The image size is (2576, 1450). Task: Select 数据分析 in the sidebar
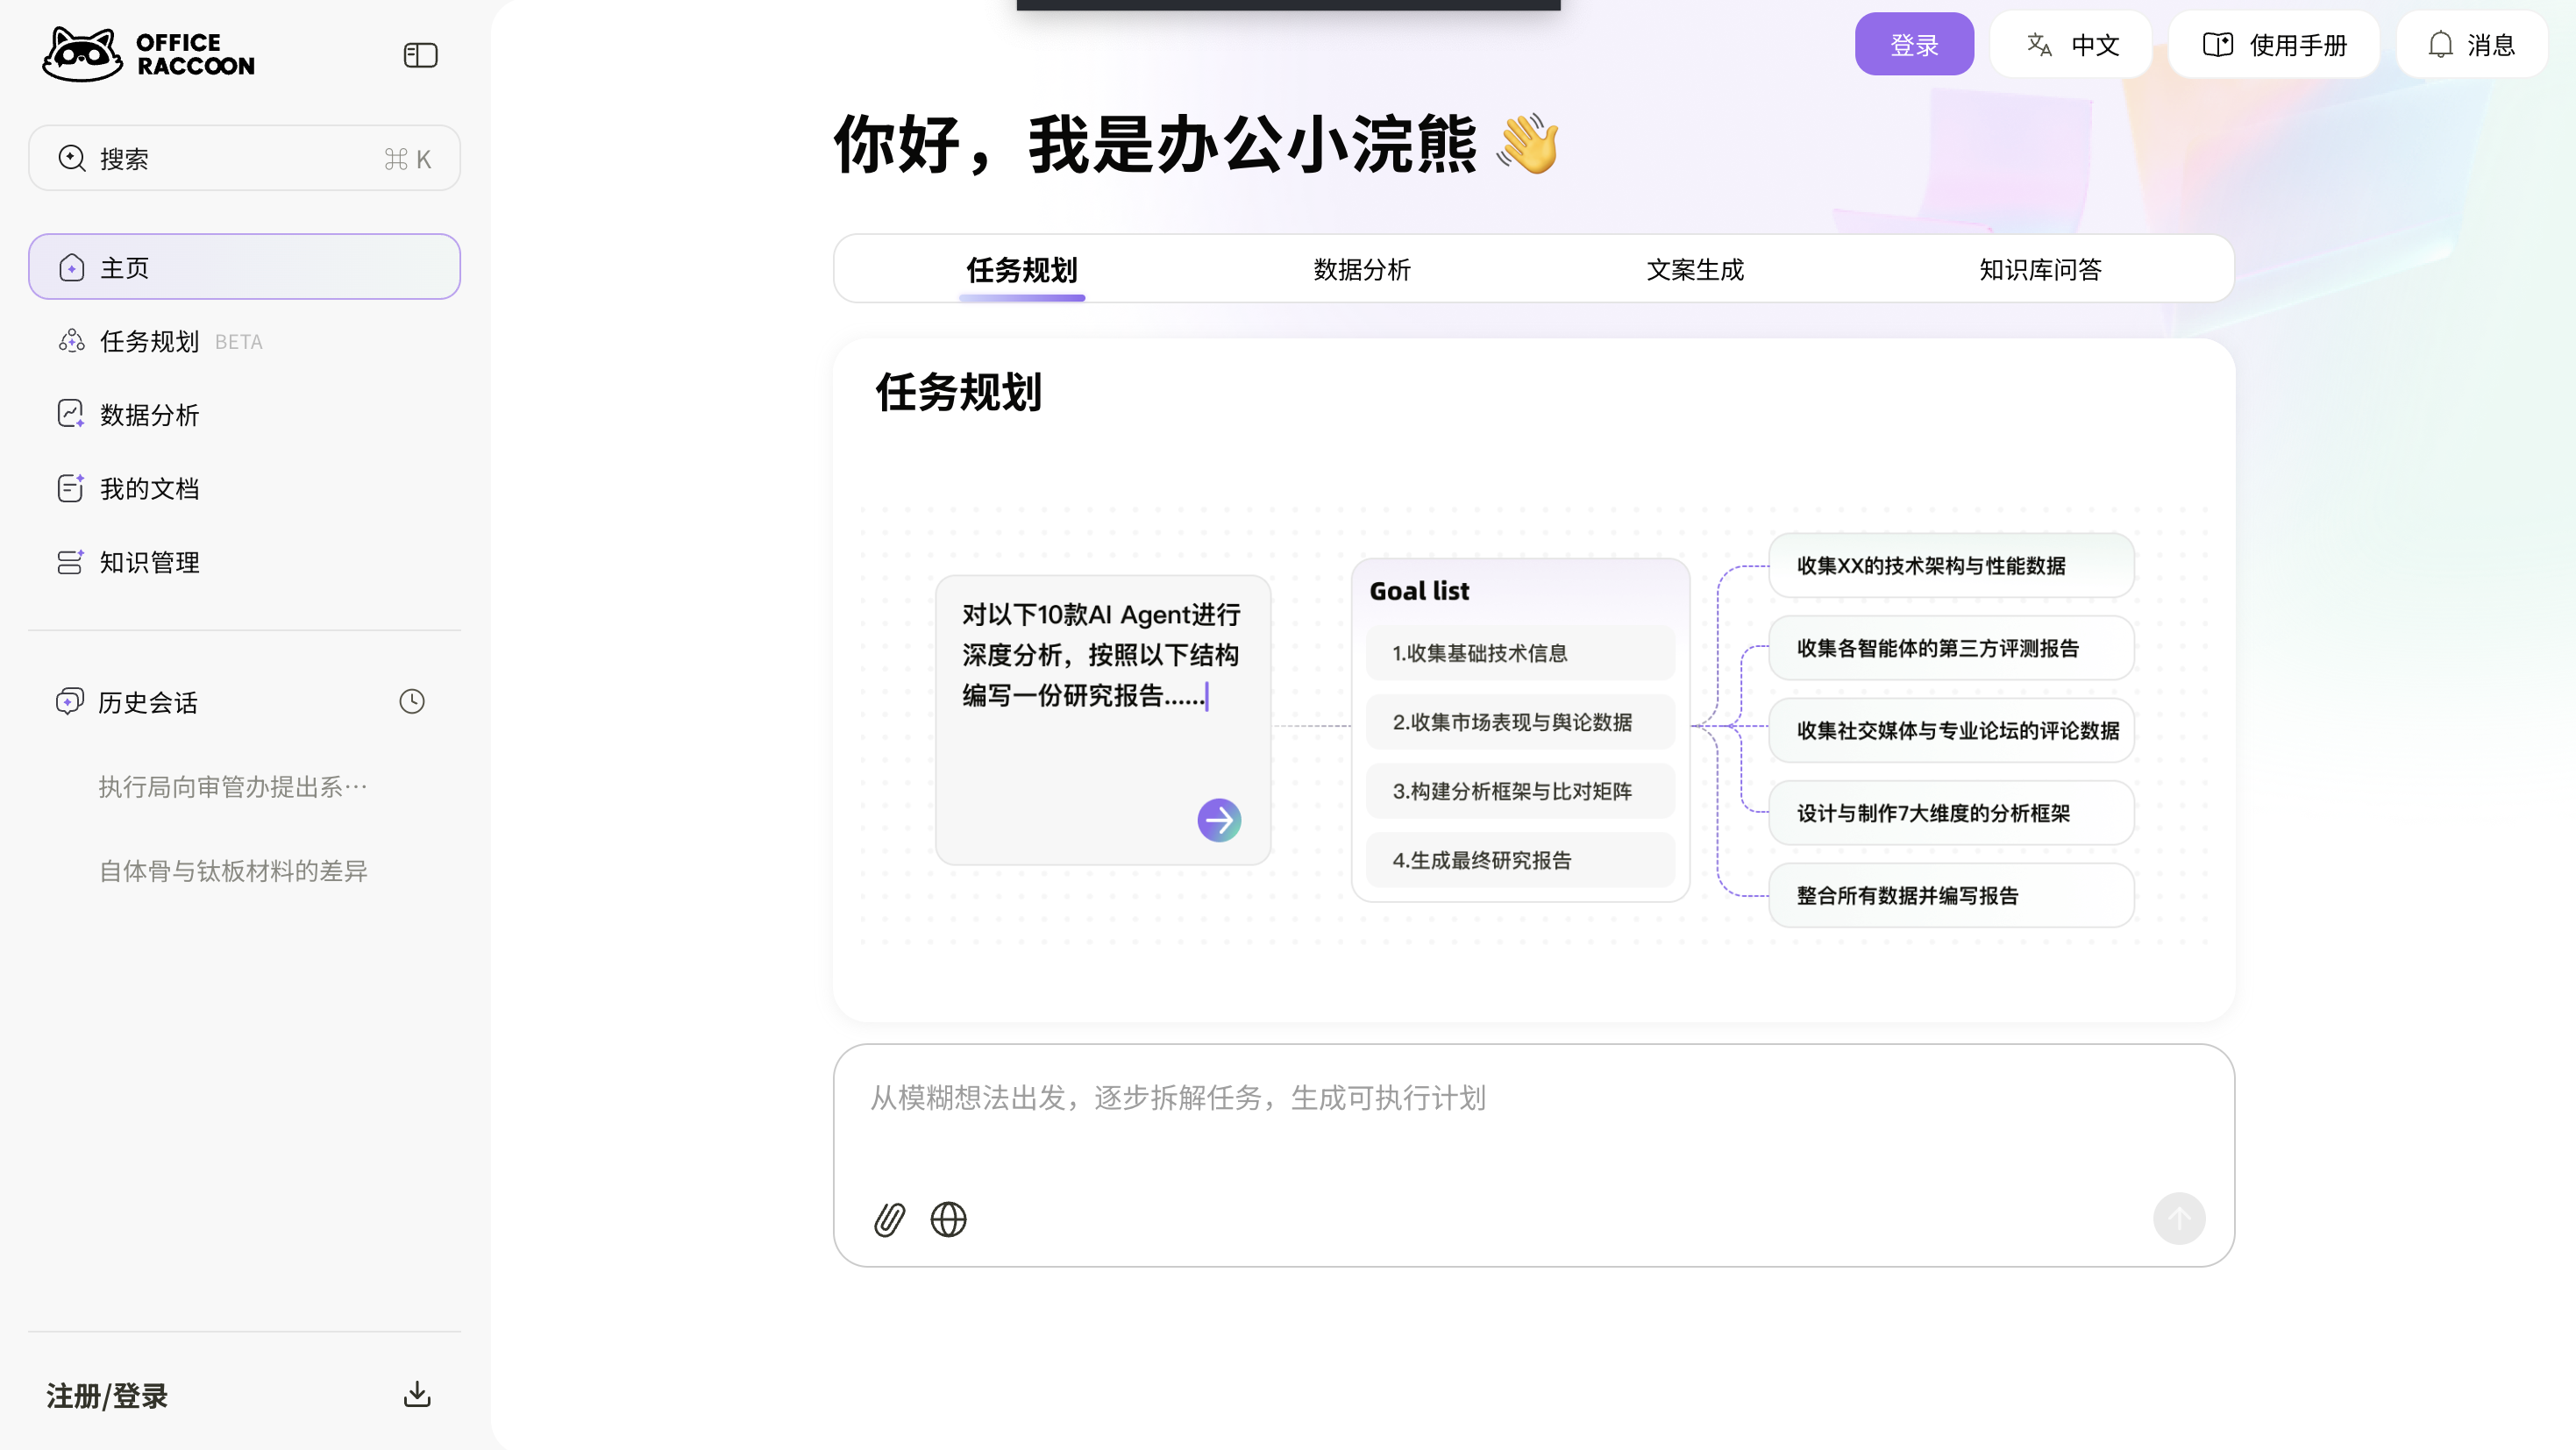click(150, 414)
